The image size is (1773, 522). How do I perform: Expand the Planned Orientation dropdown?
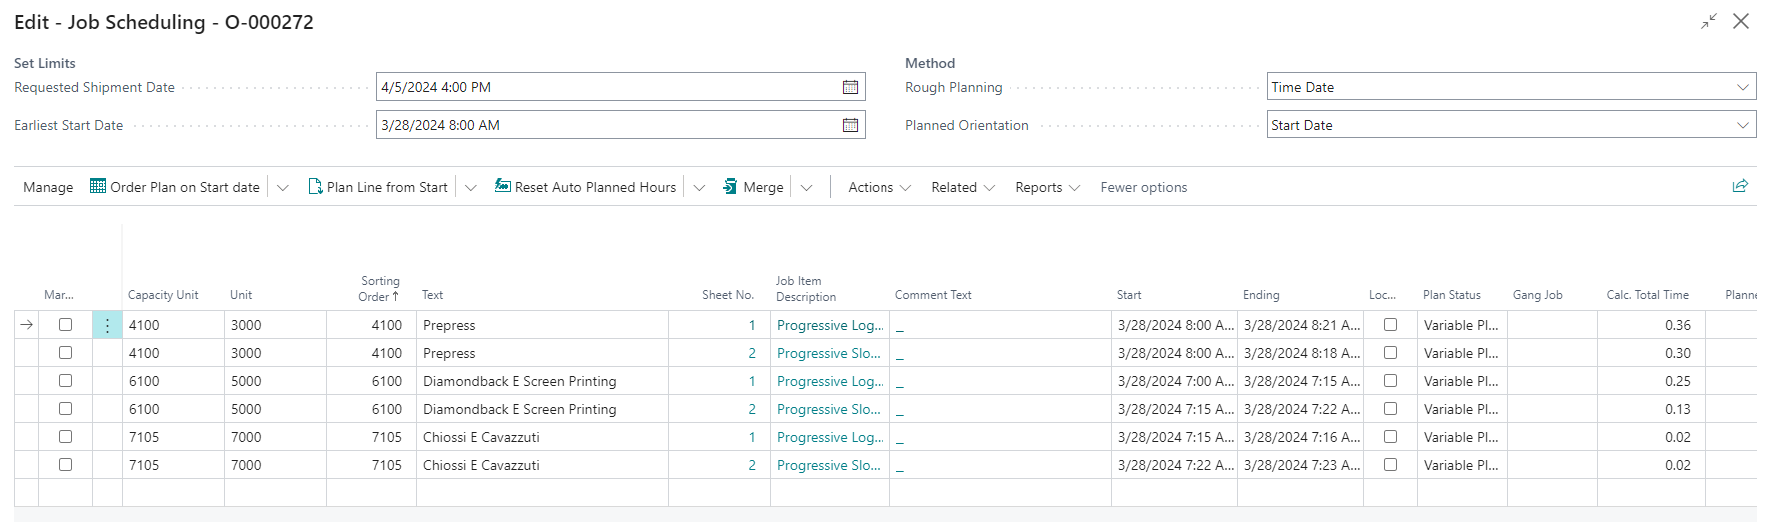click(x=1743, y=126)
